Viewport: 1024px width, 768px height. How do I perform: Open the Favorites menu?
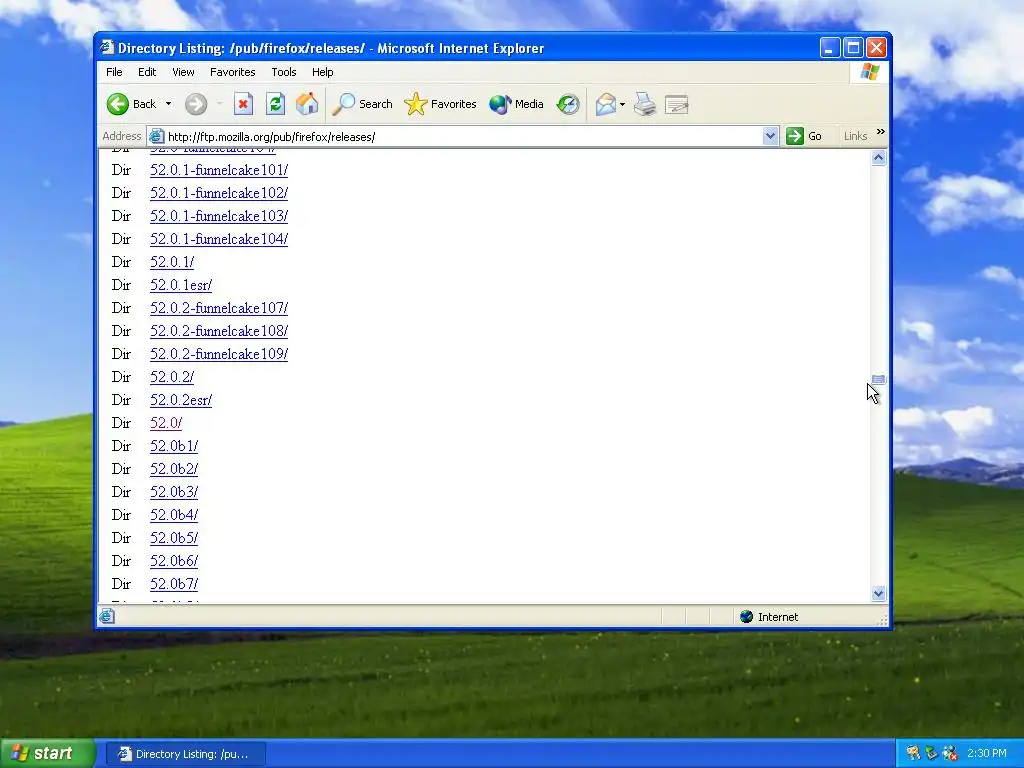pos(232,72)
